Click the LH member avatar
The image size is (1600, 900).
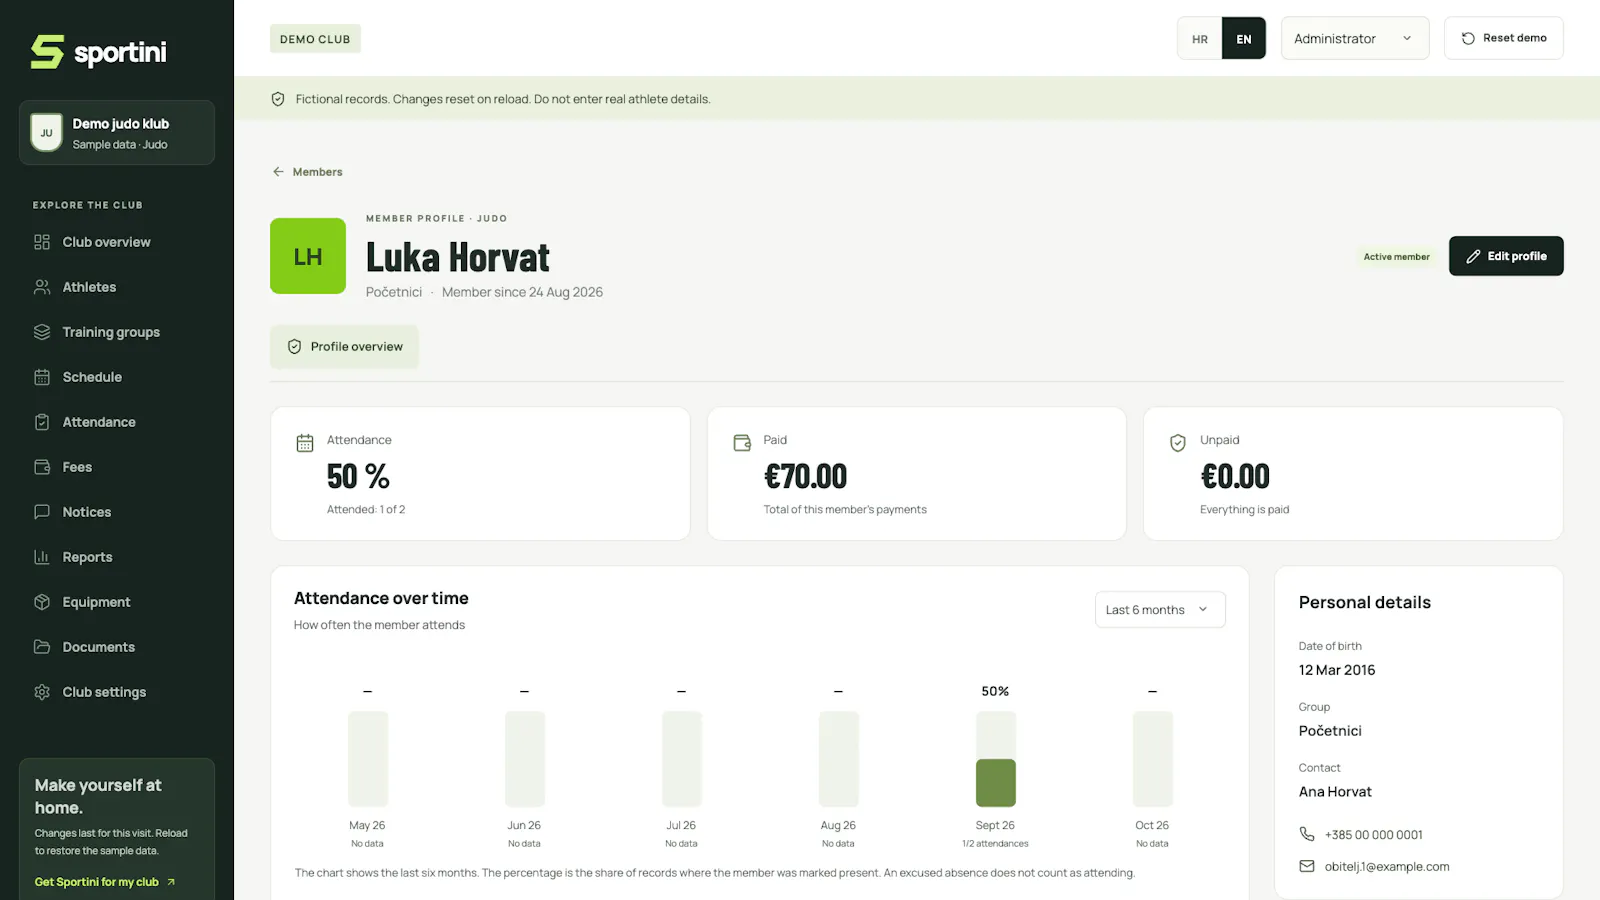click(x=308, y=256)
